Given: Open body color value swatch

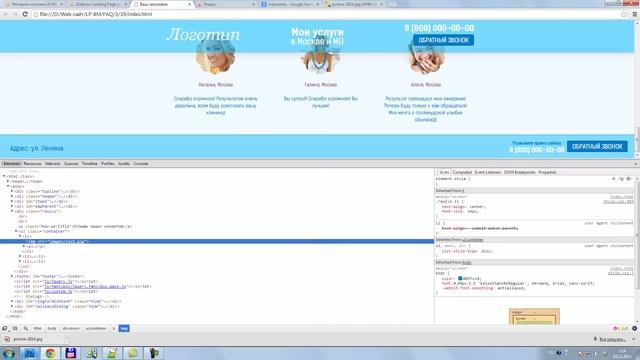Looking at the screenshot, I should pos(460,278).
